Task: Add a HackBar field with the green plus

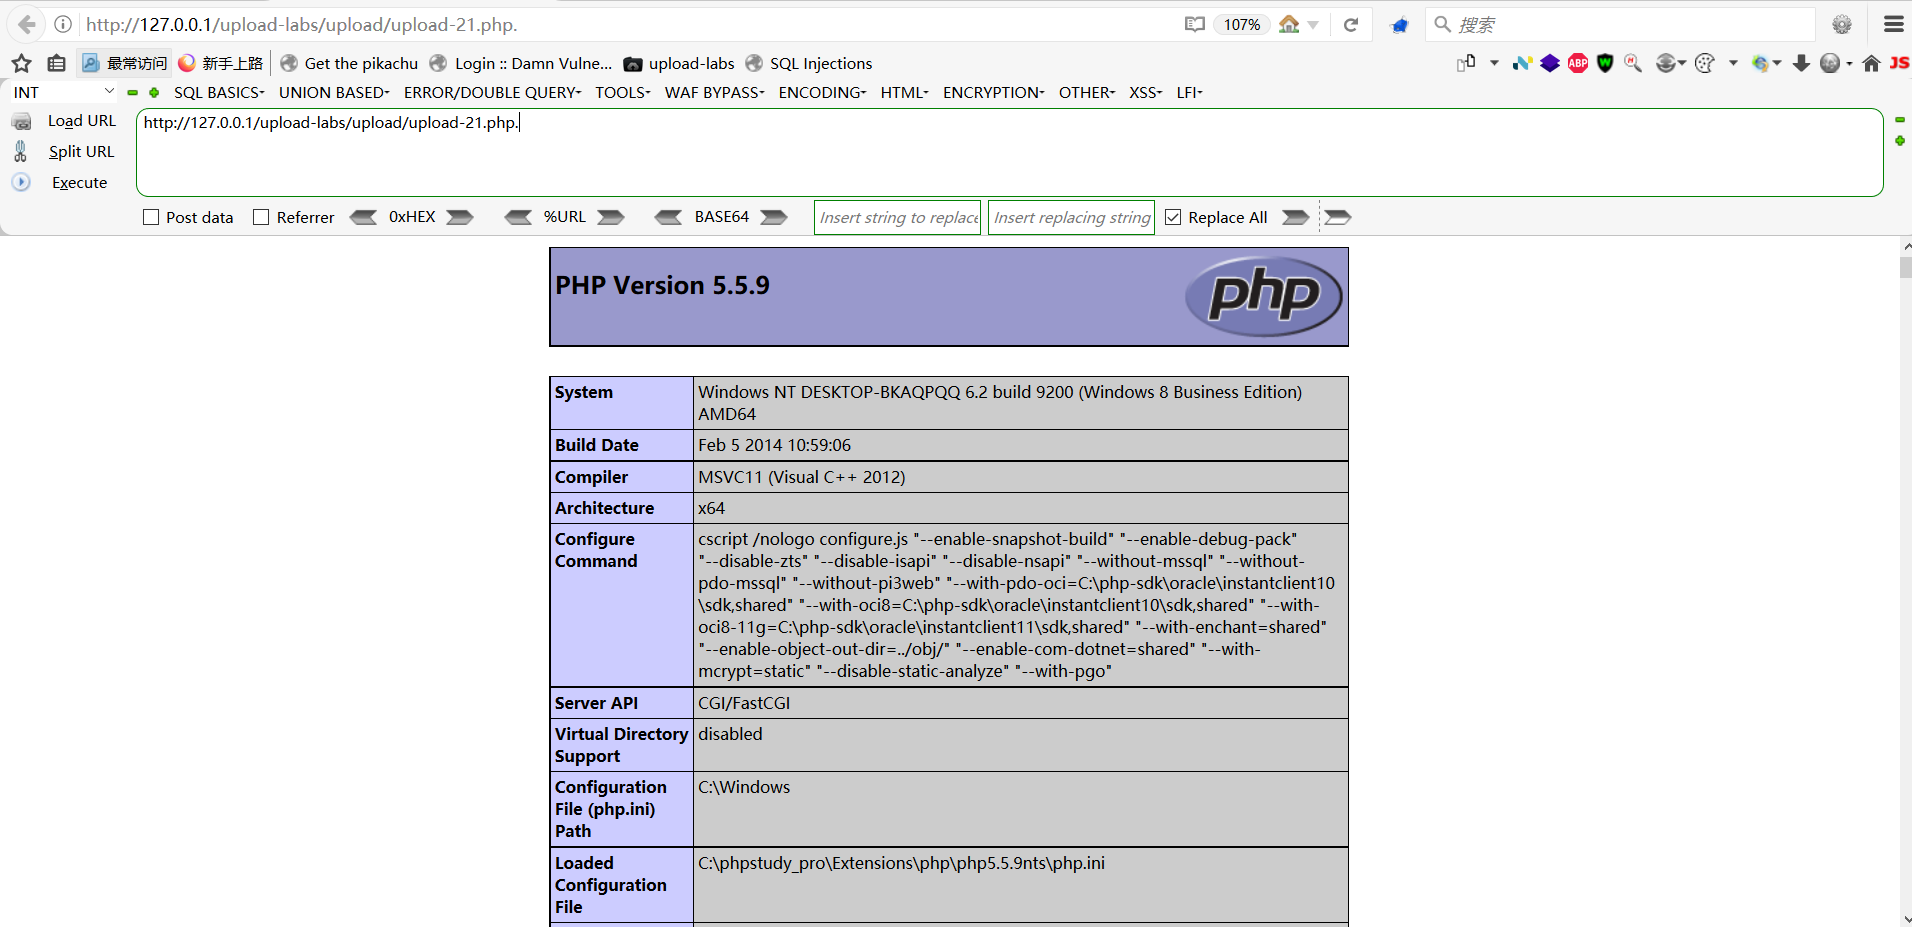Action: [154, 92]
